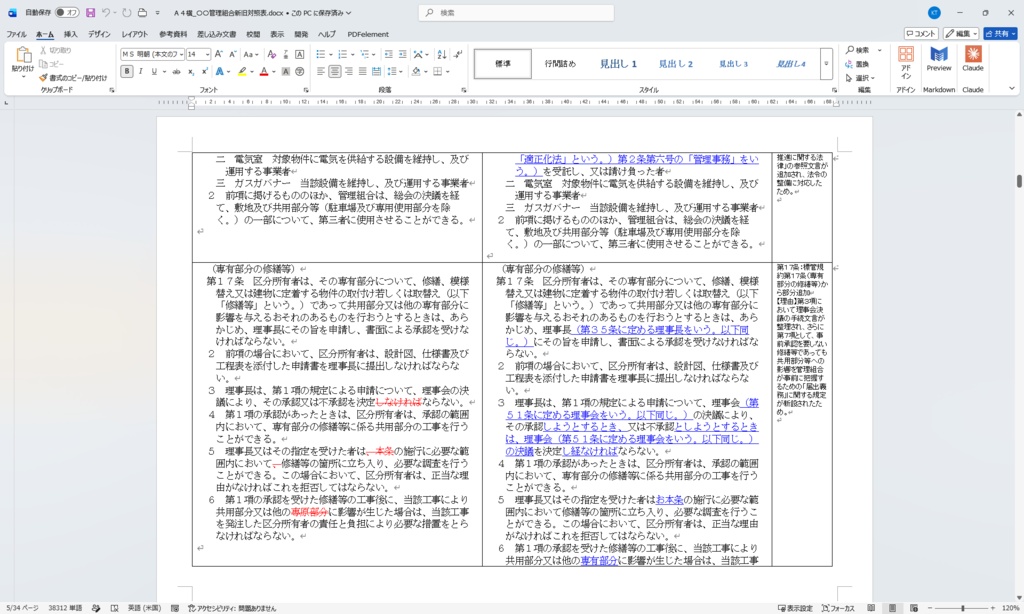The width and height of the screenshot is (1024, 614).
Task: Click the clear all formatting icon
Action: pyautogui.click(x=272, y=54)
